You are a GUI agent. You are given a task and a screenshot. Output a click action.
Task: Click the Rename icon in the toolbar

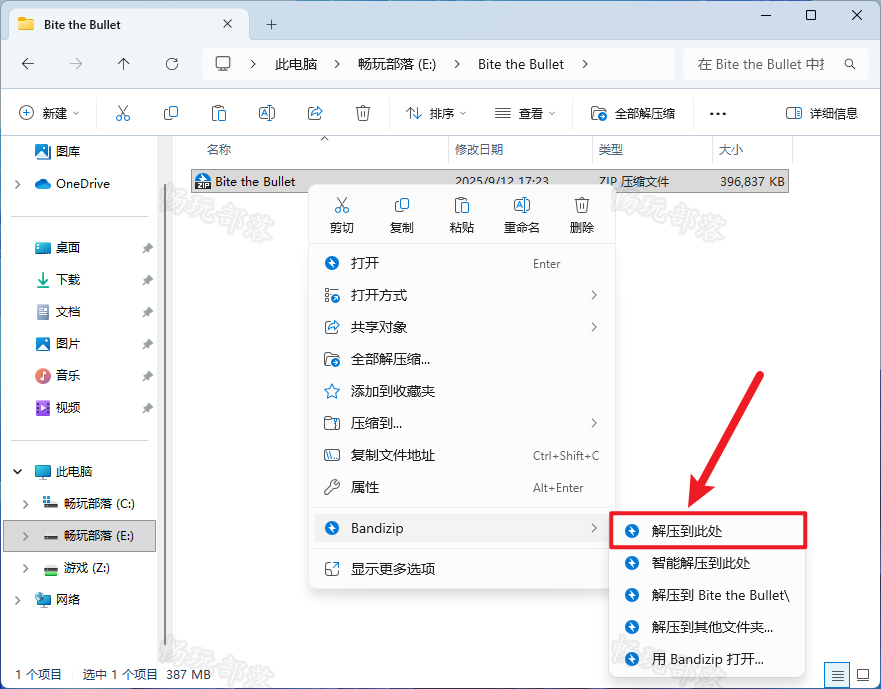(267, 113)
